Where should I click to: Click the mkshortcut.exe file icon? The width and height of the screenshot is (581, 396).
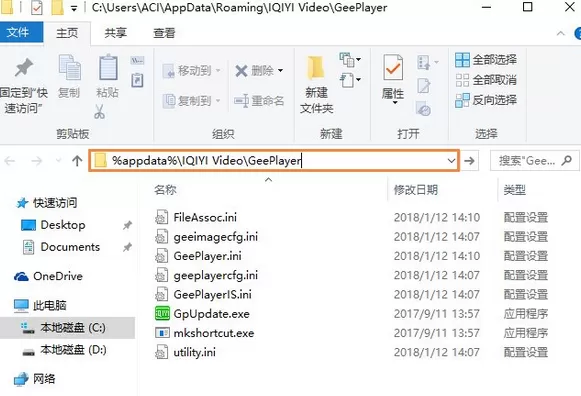(162, 333)
